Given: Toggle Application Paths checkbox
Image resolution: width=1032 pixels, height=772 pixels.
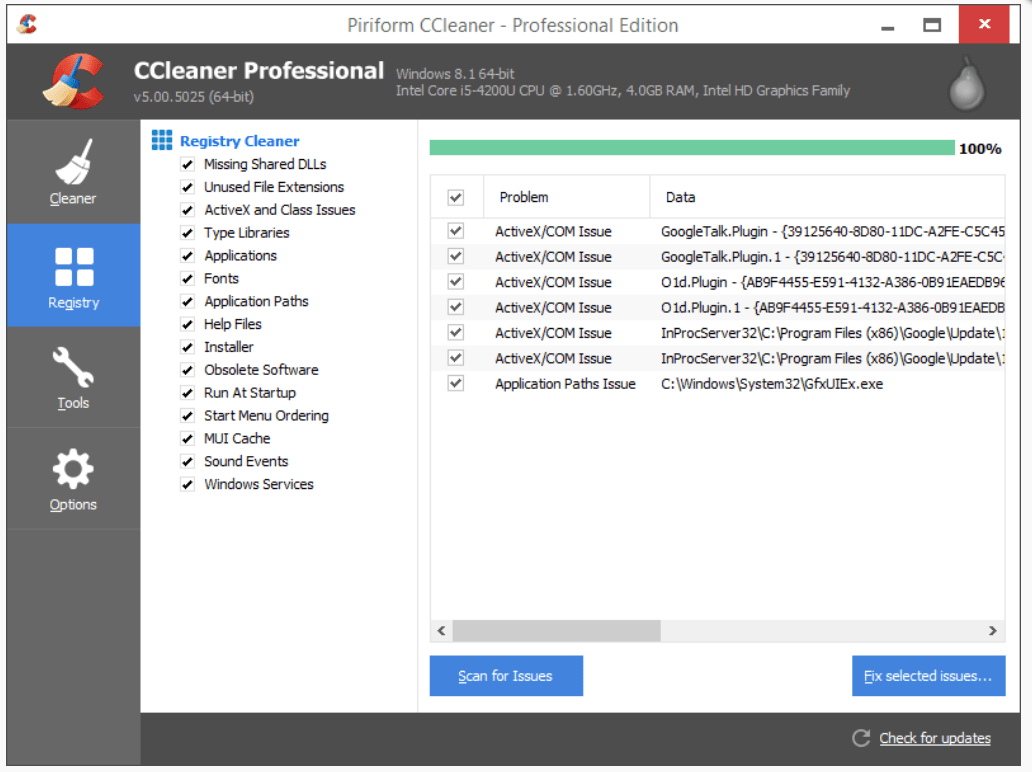Looking at the screenshot, I should (188, 301).
